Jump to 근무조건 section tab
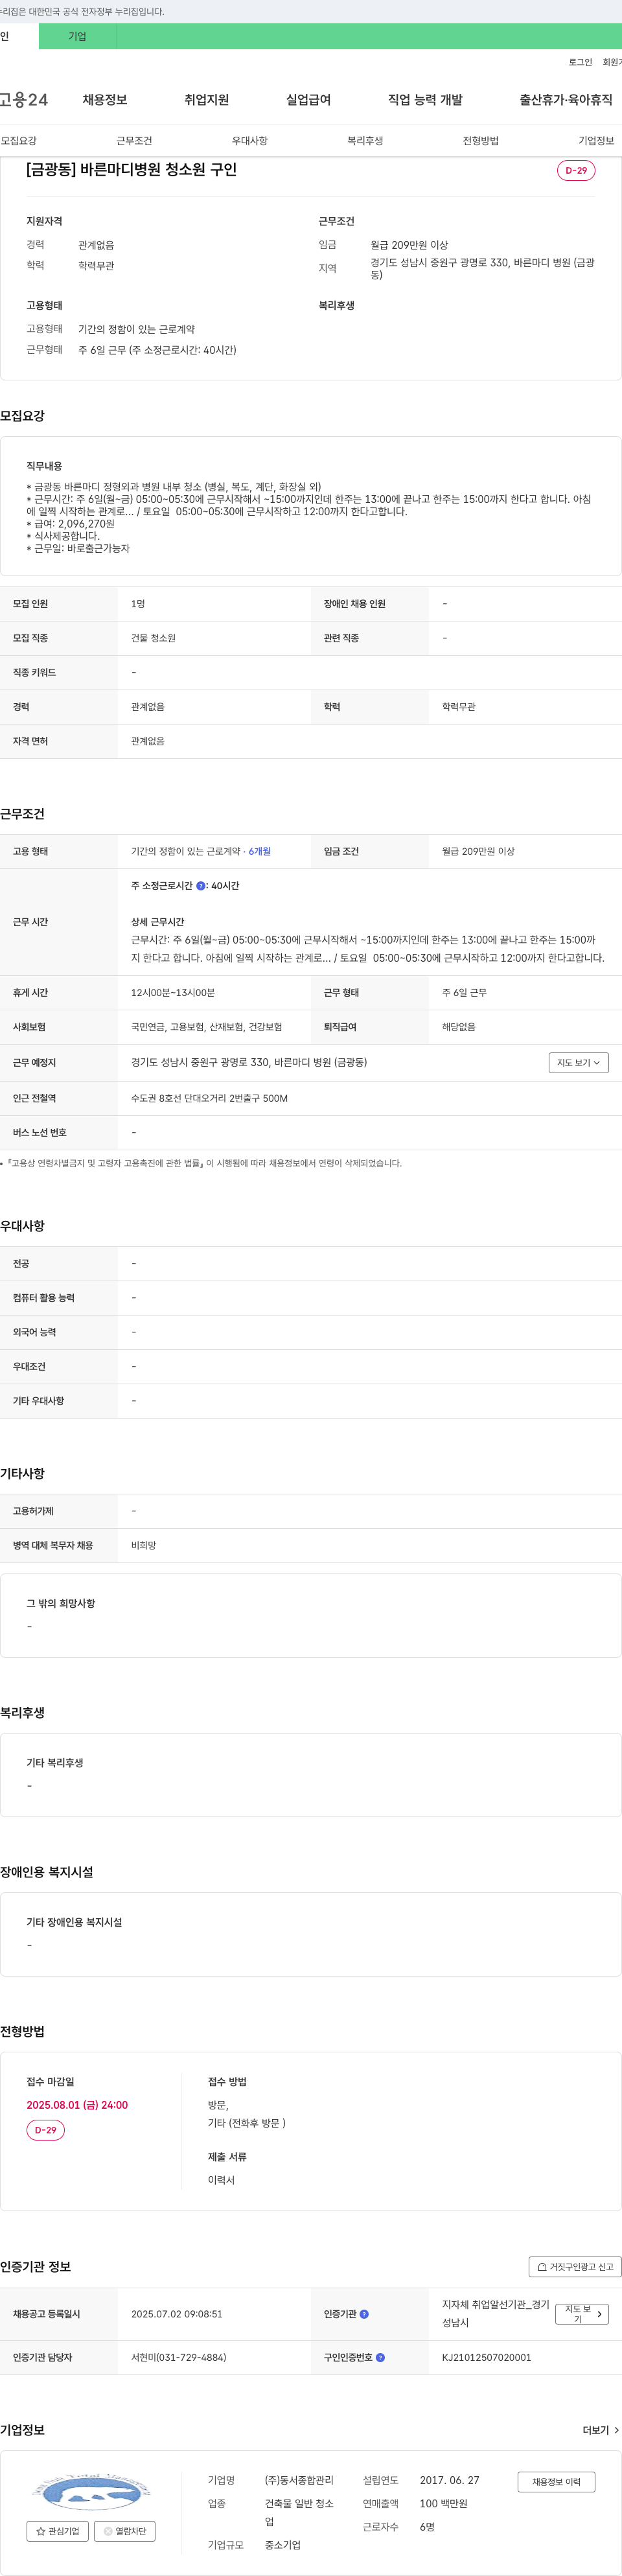 [x=134, y=141]
